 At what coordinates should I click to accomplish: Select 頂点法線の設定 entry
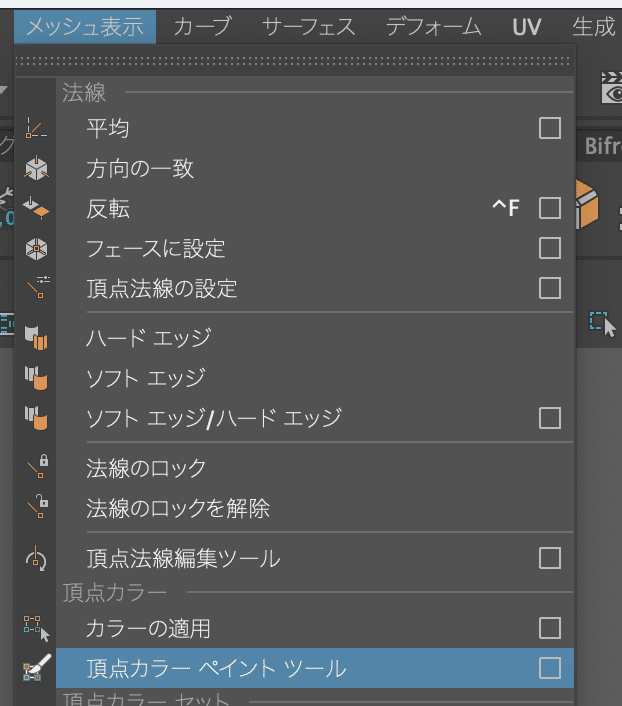[315, 288]
